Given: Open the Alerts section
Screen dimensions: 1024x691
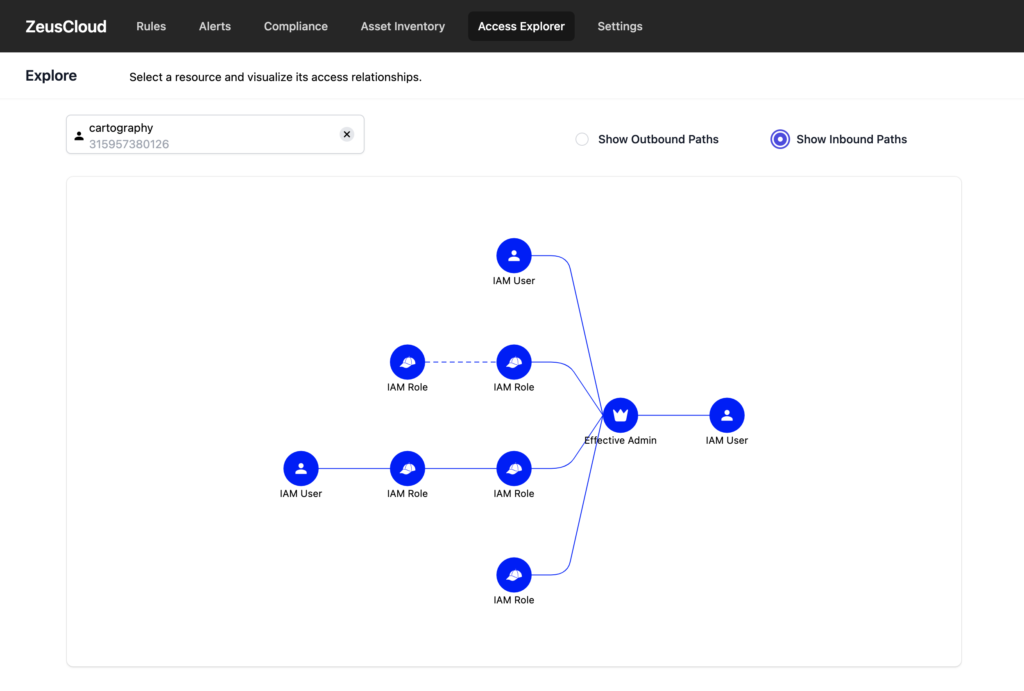Looking at the screenshot, I should pos(214,26).
